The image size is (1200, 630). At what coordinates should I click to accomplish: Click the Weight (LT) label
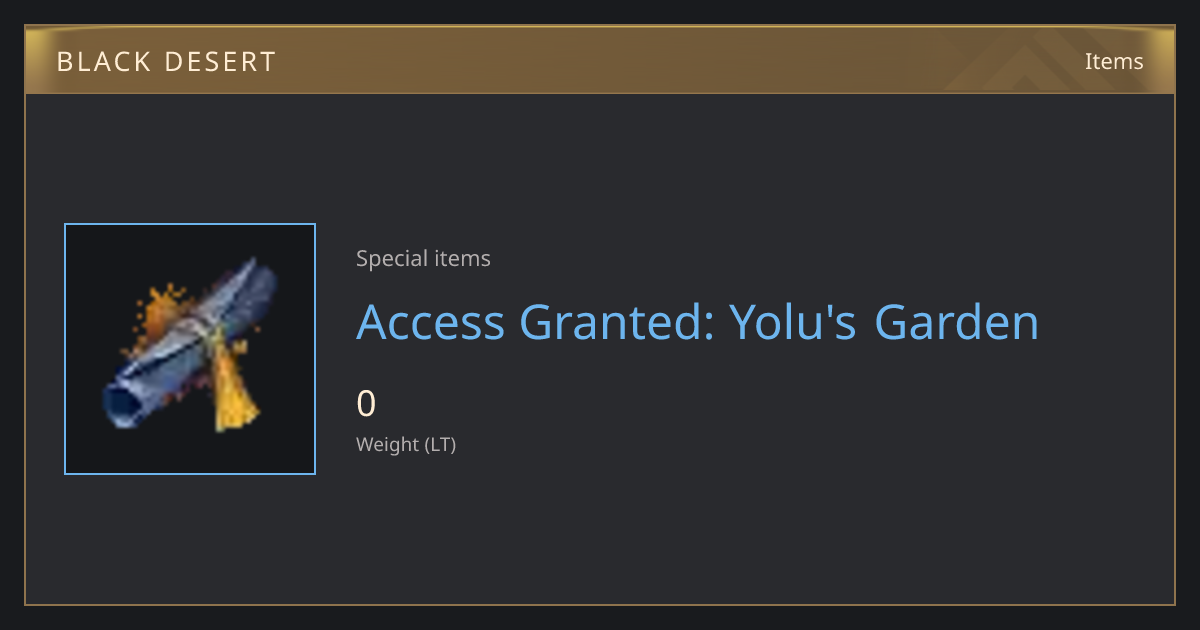[406, 445]
